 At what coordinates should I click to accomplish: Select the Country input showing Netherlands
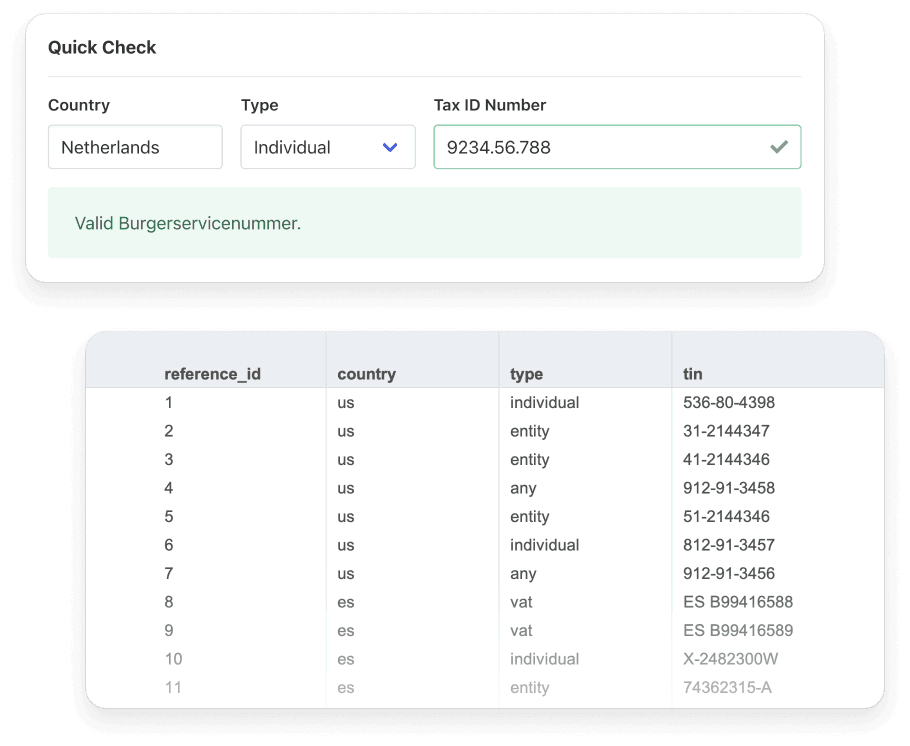click(135, 146)
